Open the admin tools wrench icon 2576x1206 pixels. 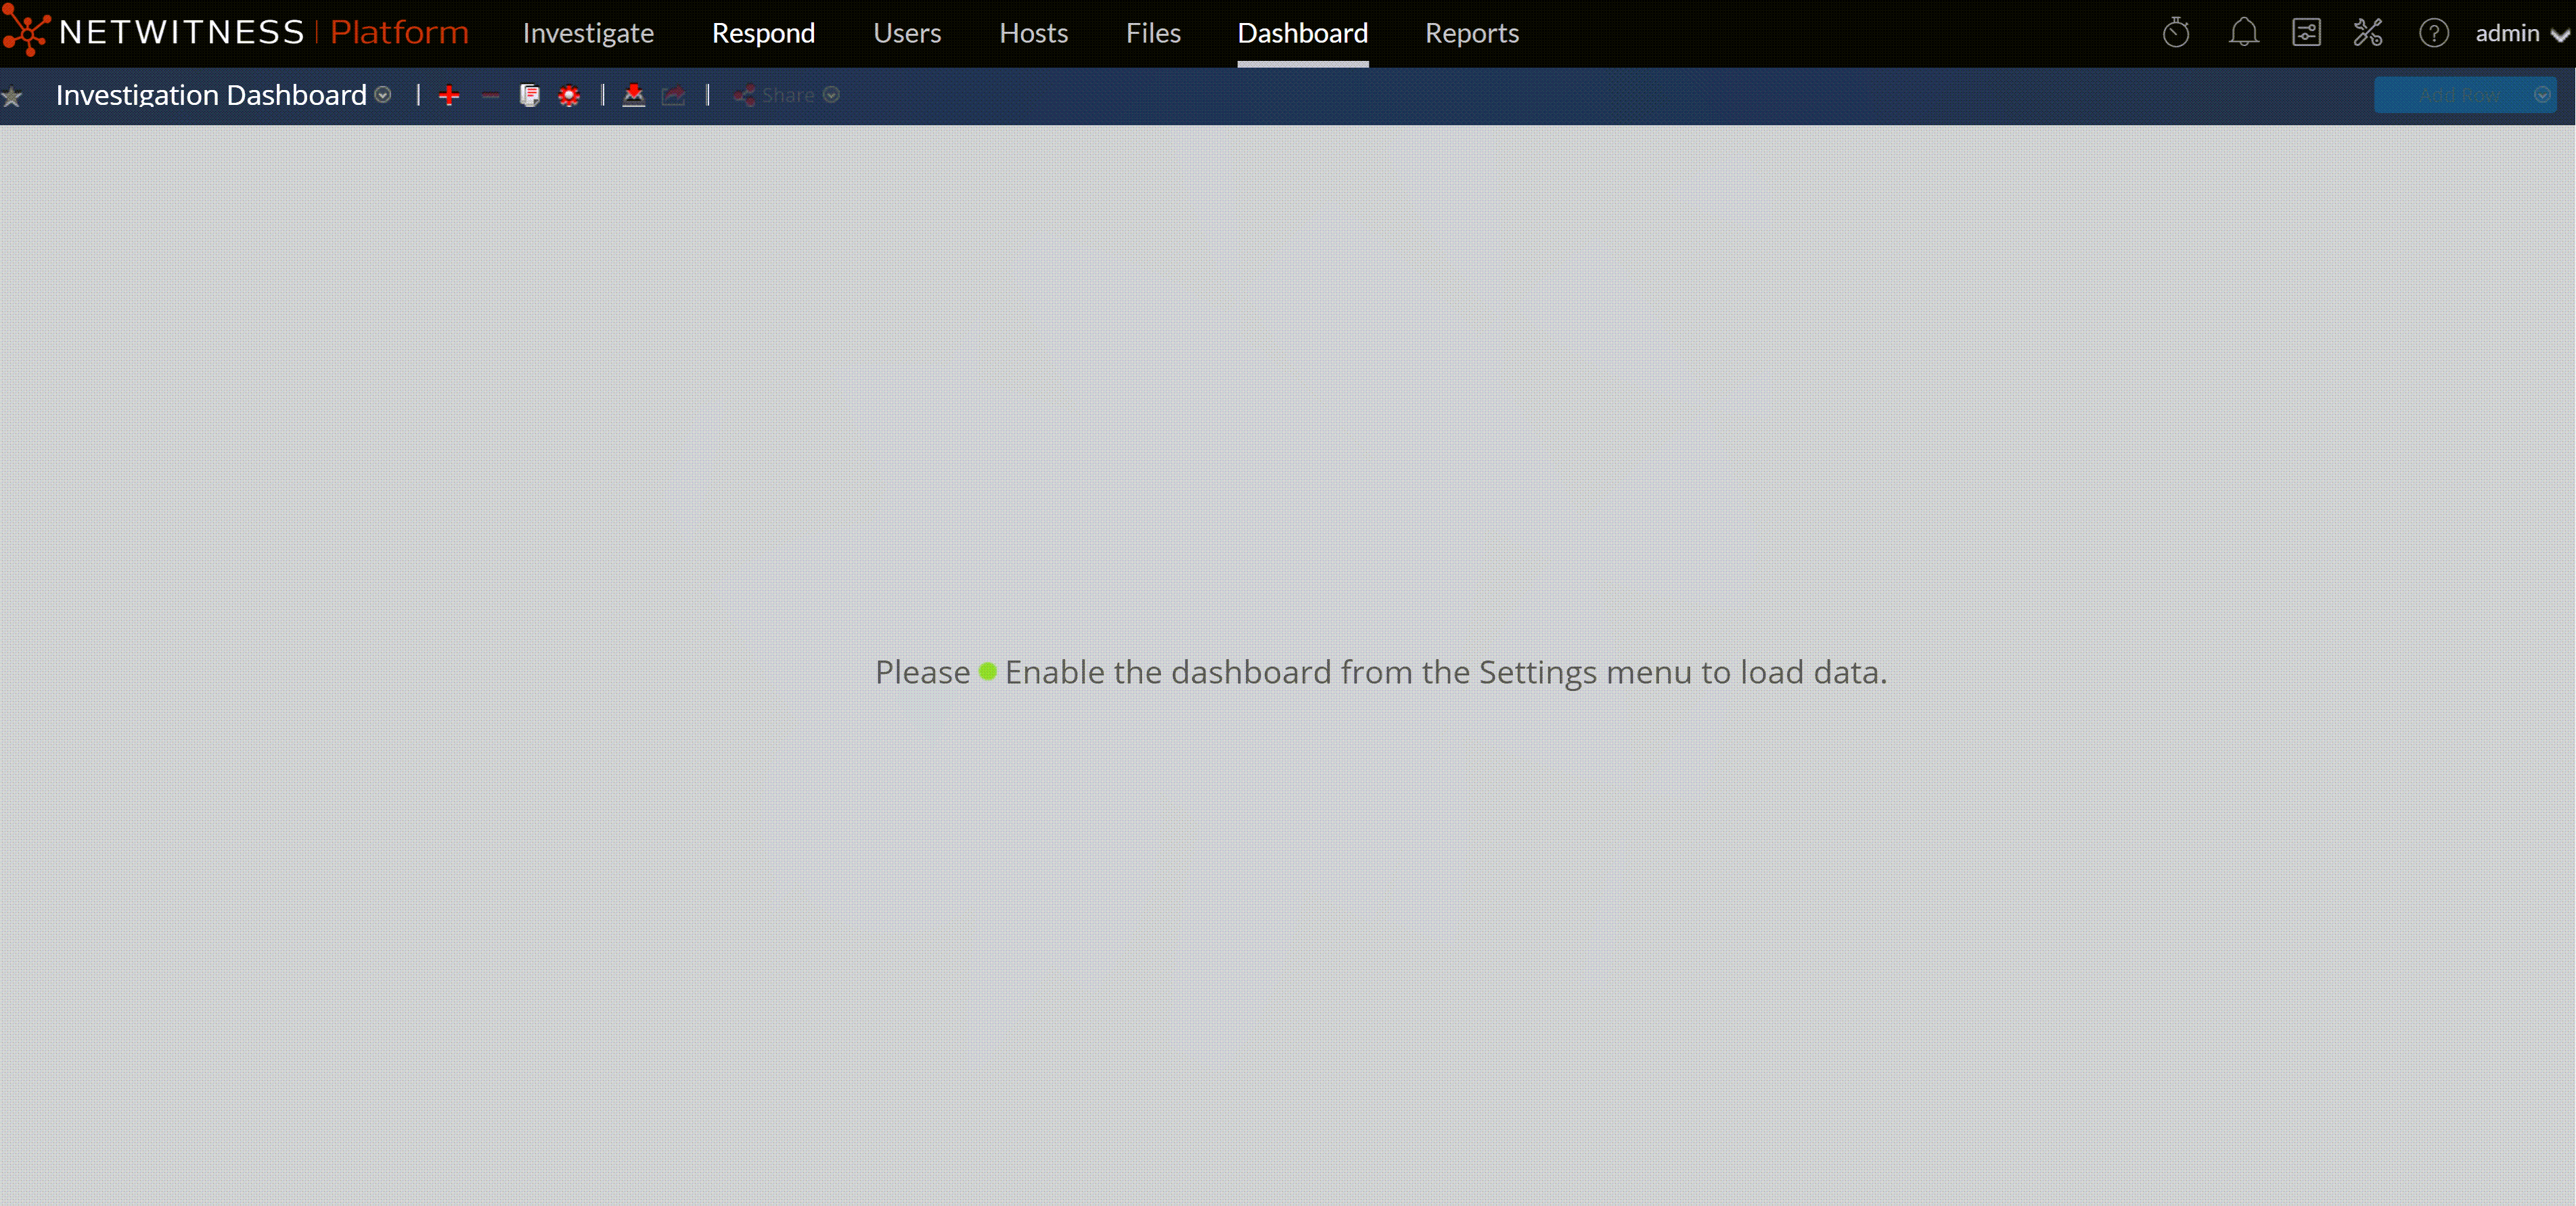click(2368, 33)
